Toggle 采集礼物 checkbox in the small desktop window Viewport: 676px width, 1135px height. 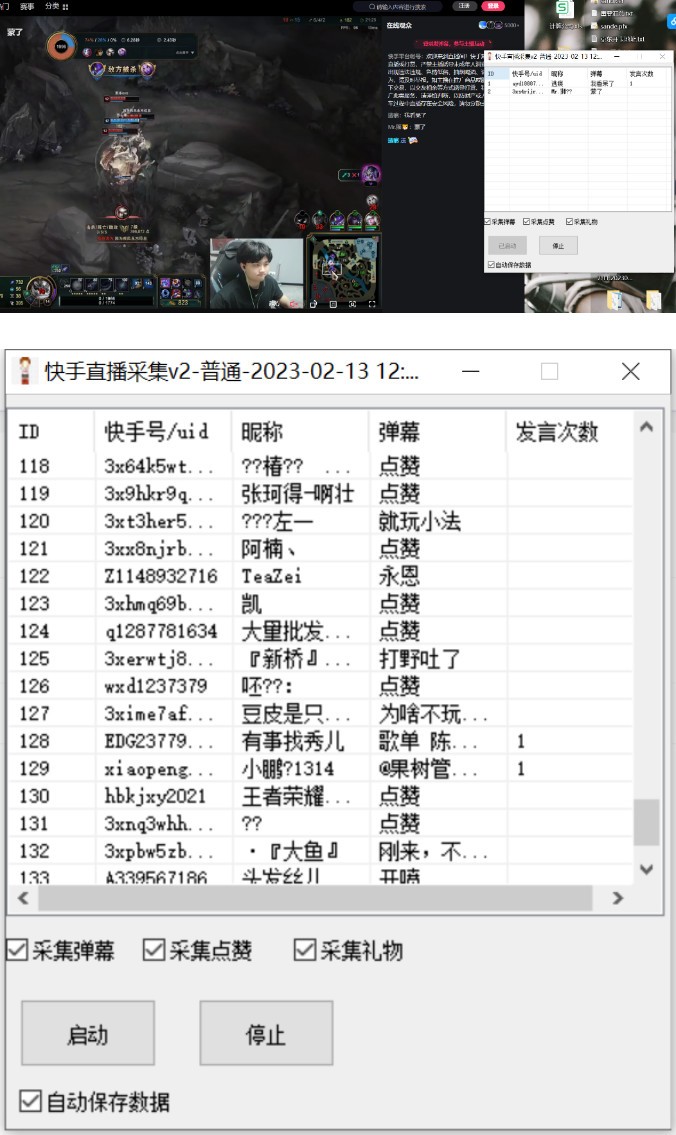[570, 221]
